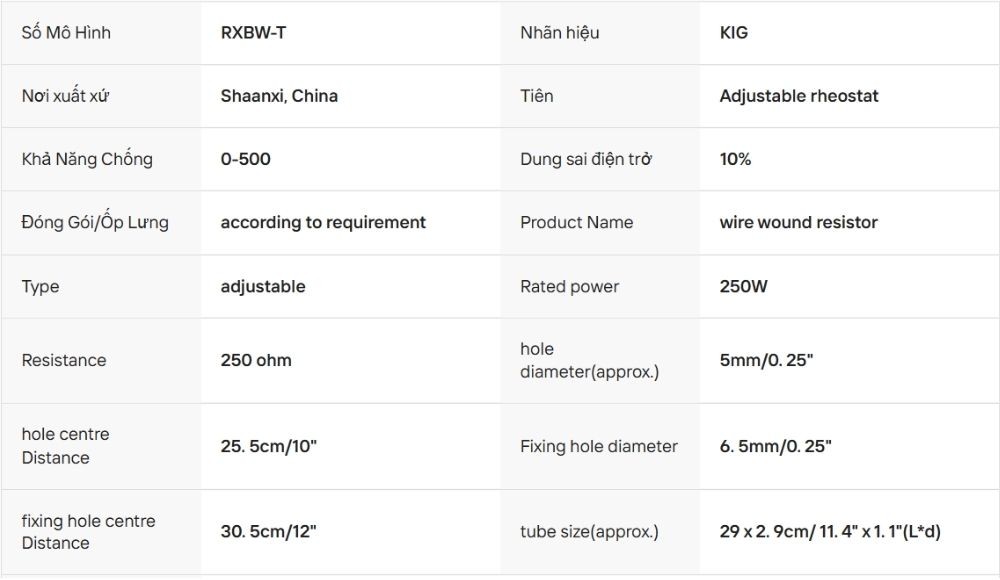Click the tube size dimensions value
The height and width of the screenshot is (580, 1000).
[830, 532]
